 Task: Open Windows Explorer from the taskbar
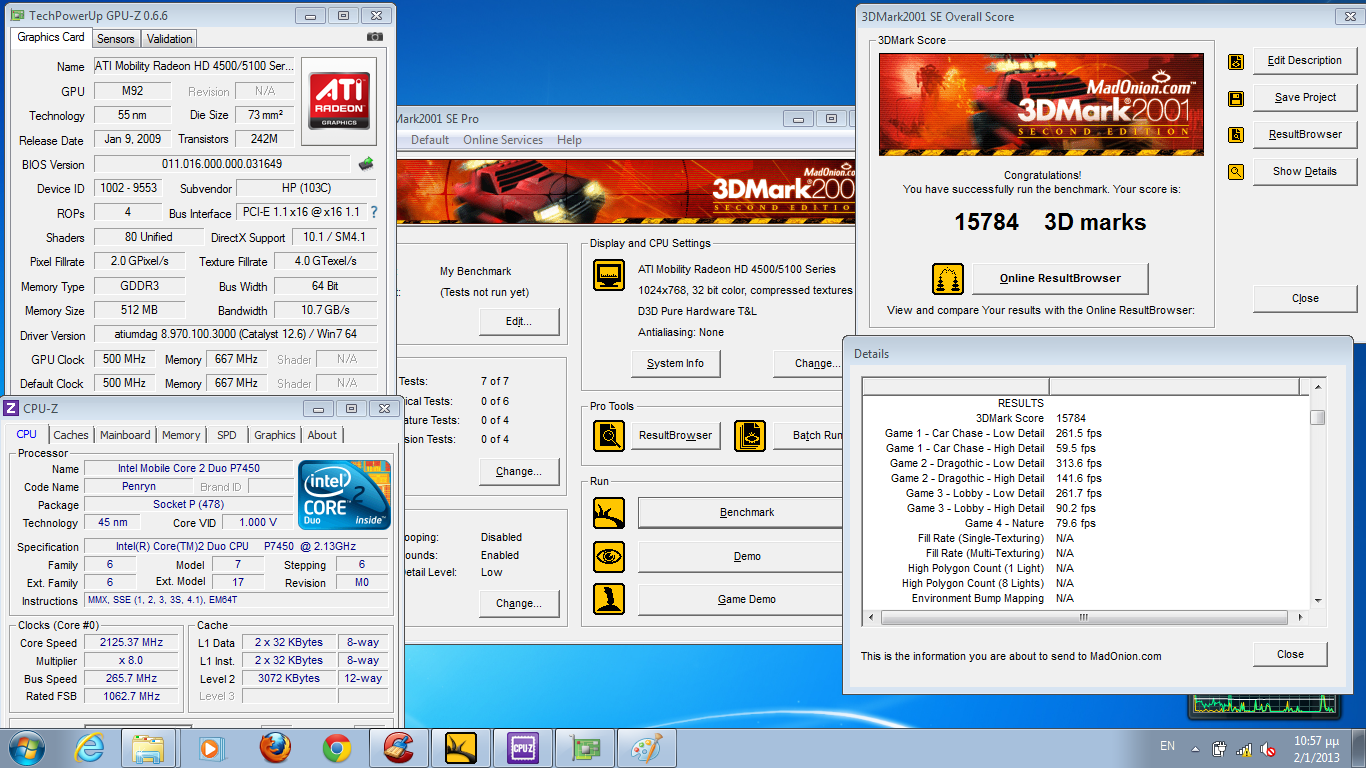(x=149, y=748)
